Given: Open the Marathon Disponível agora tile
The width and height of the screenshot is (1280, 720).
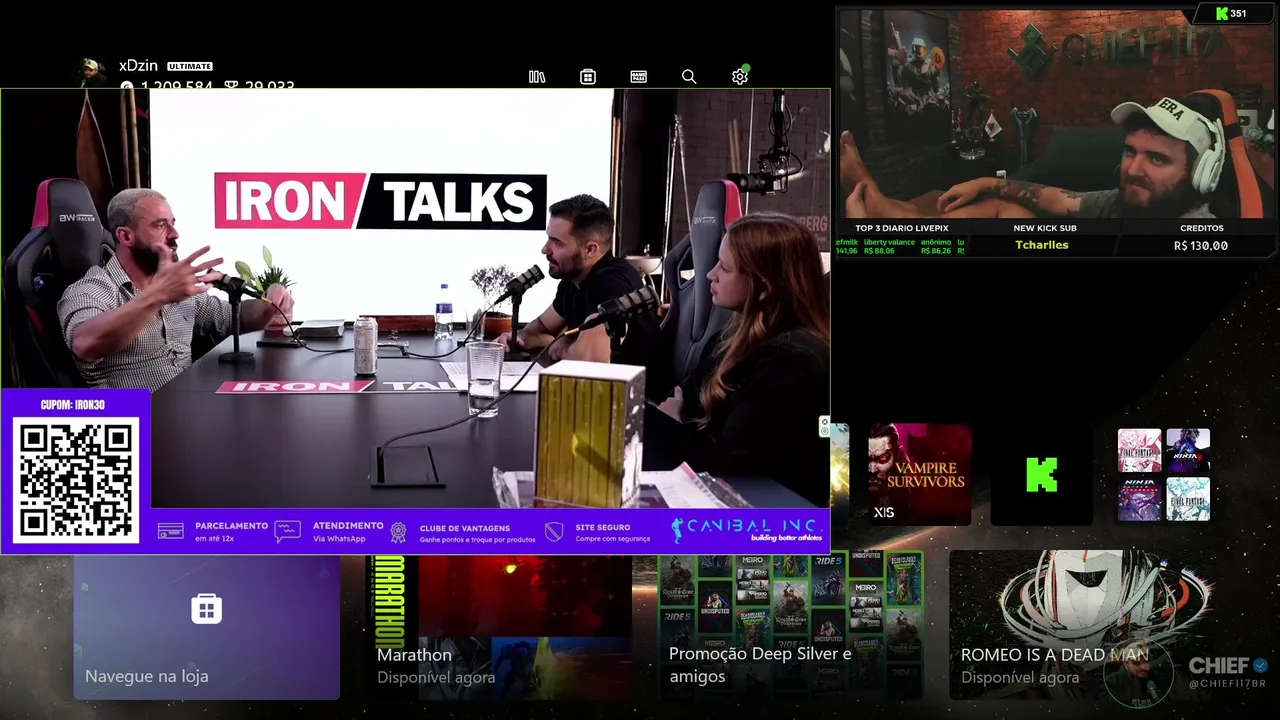Looking at the screenshot, I should click(498, 627).
